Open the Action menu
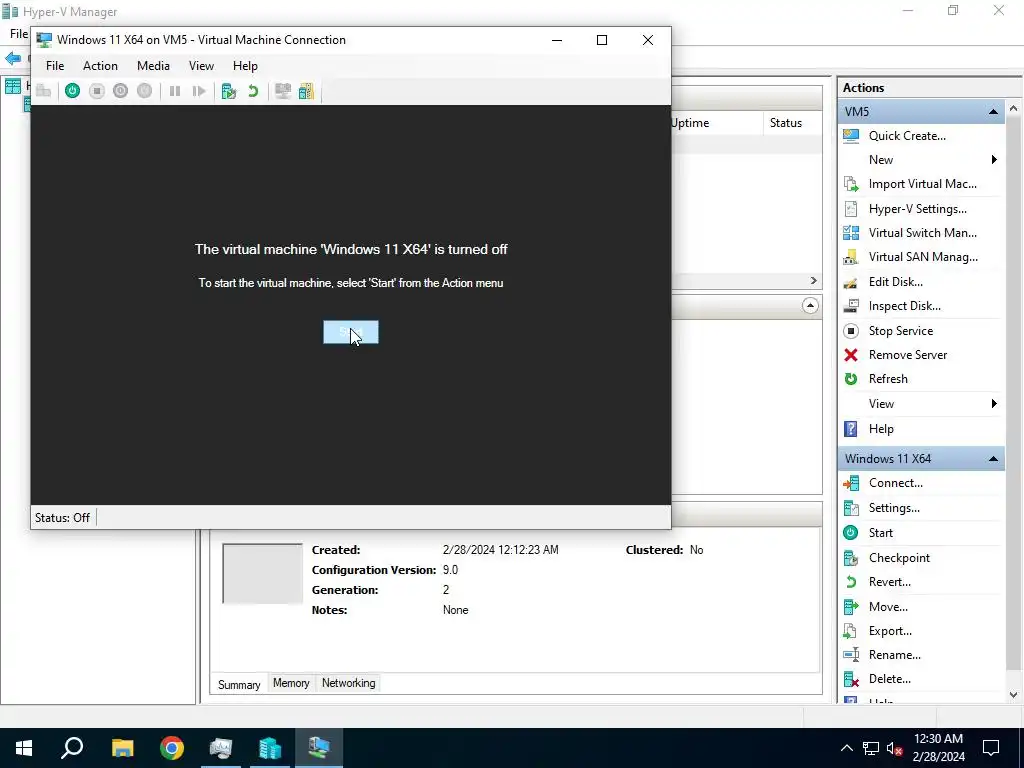This screenshot has width=1024, height=768. (x=100, y=66)
